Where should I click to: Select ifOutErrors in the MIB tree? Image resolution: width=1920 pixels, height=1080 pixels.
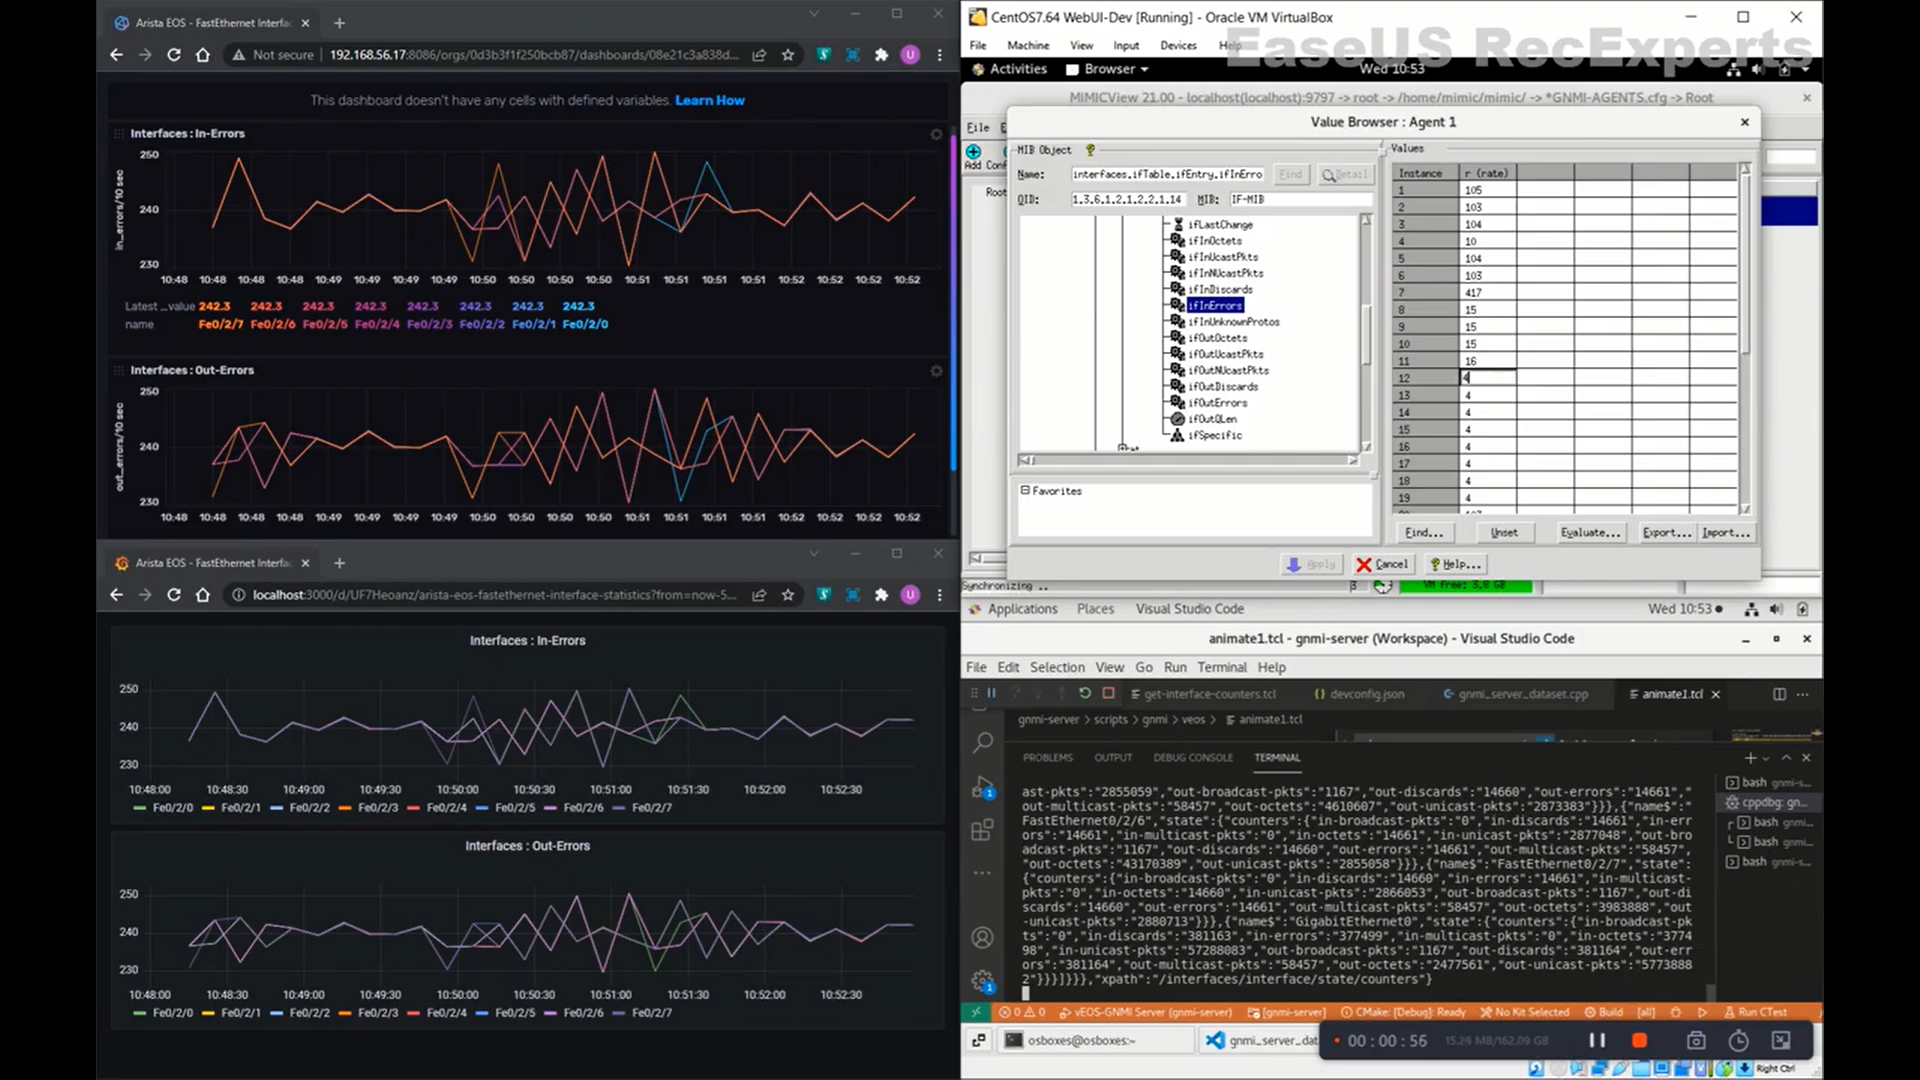(x=1217, y=403)
